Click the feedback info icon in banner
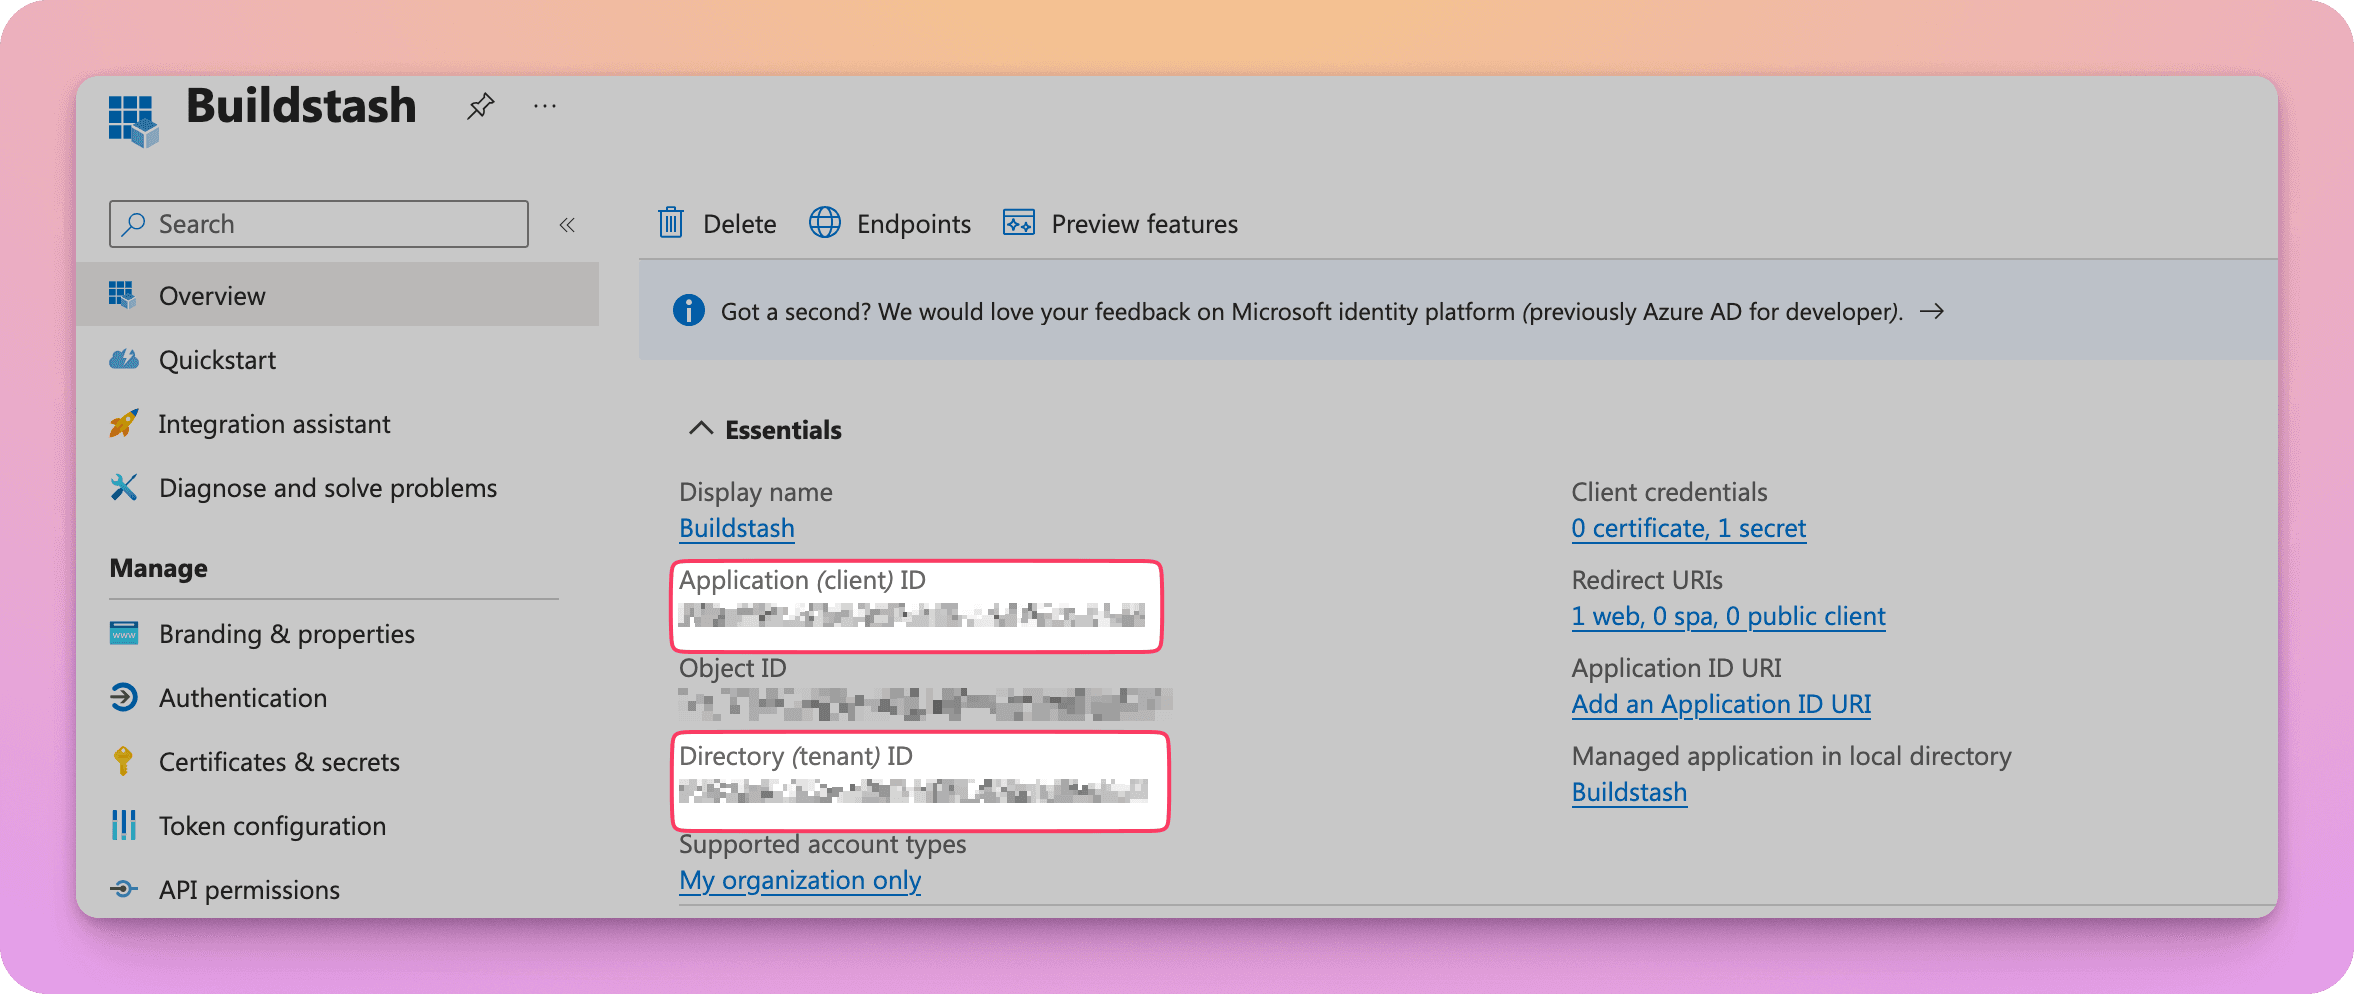The height and width of the screenshot is (994, 2354). (x=688, y=311)
